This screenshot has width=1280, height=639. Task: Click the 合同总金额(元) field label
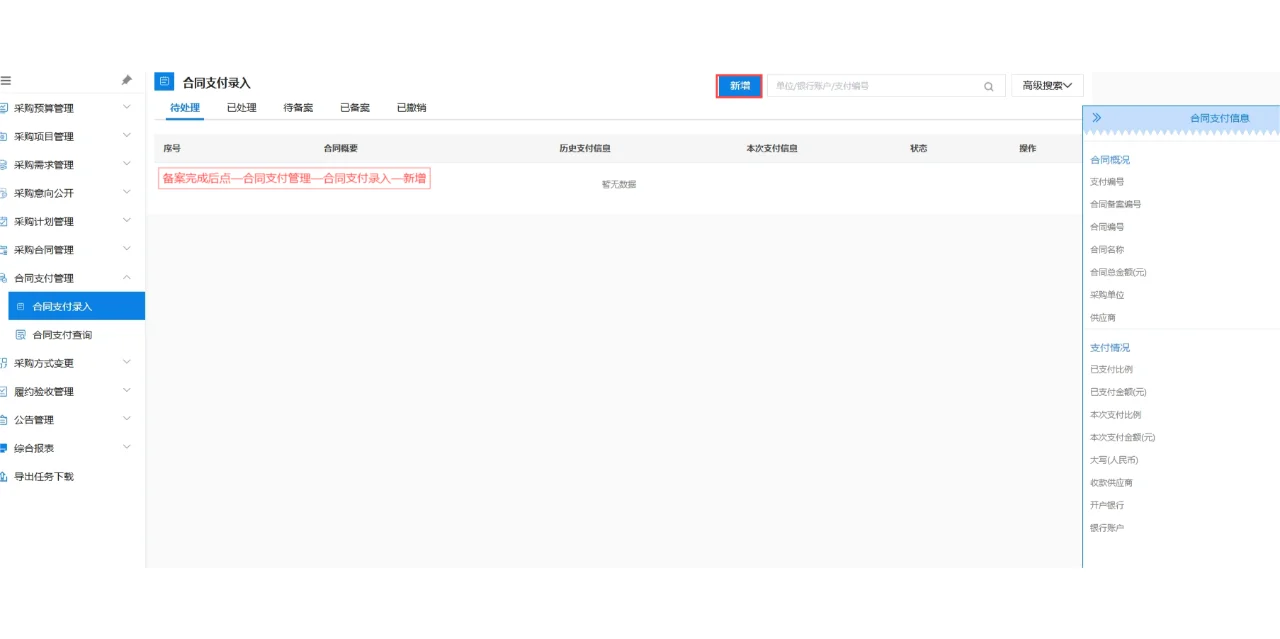pos(1118,272)
